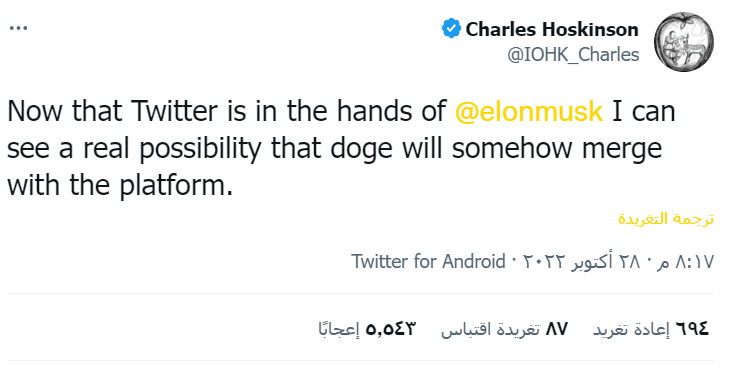
Task: Open the three-dot more options menu
Action: [19, 28]
